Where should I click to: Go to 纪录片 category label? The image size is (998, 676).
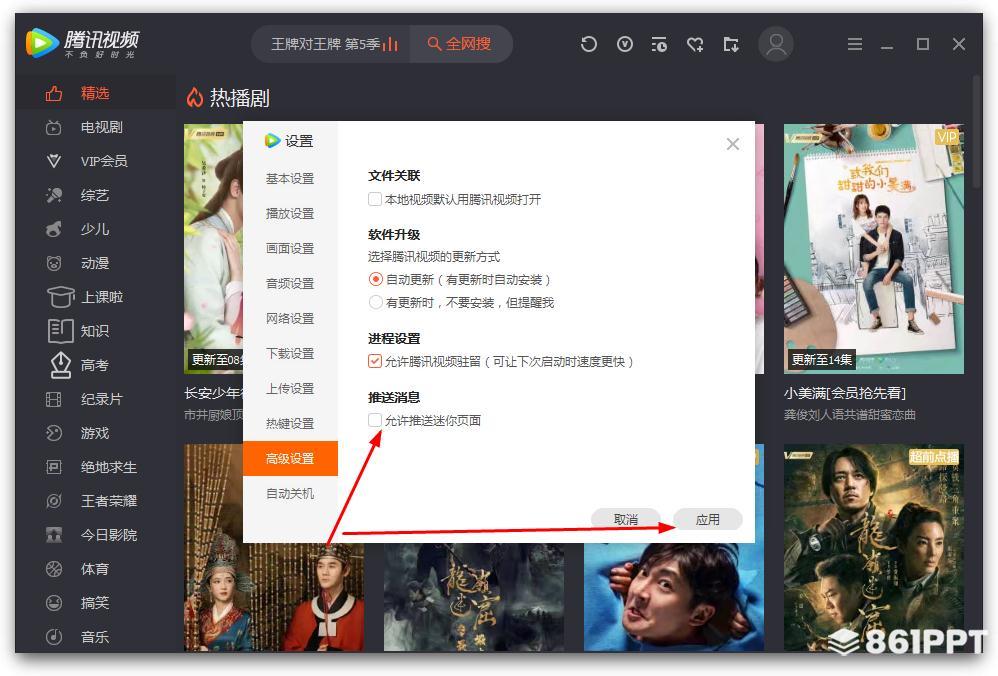pyautogui.click(x=102, y=399)
